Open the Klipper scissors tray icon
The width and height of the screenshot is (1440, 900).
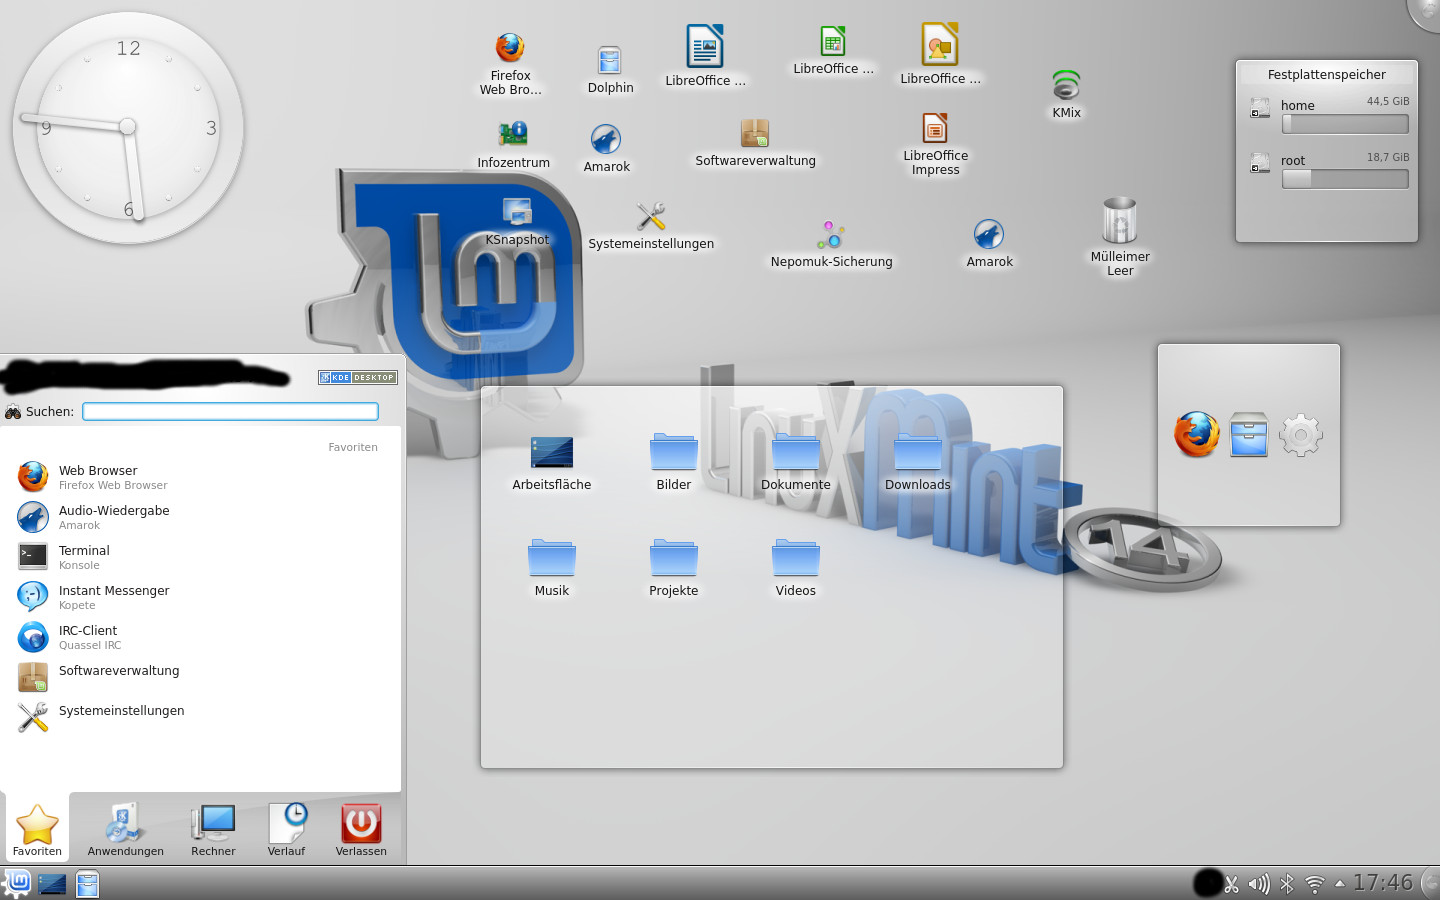pos(1232,884)
